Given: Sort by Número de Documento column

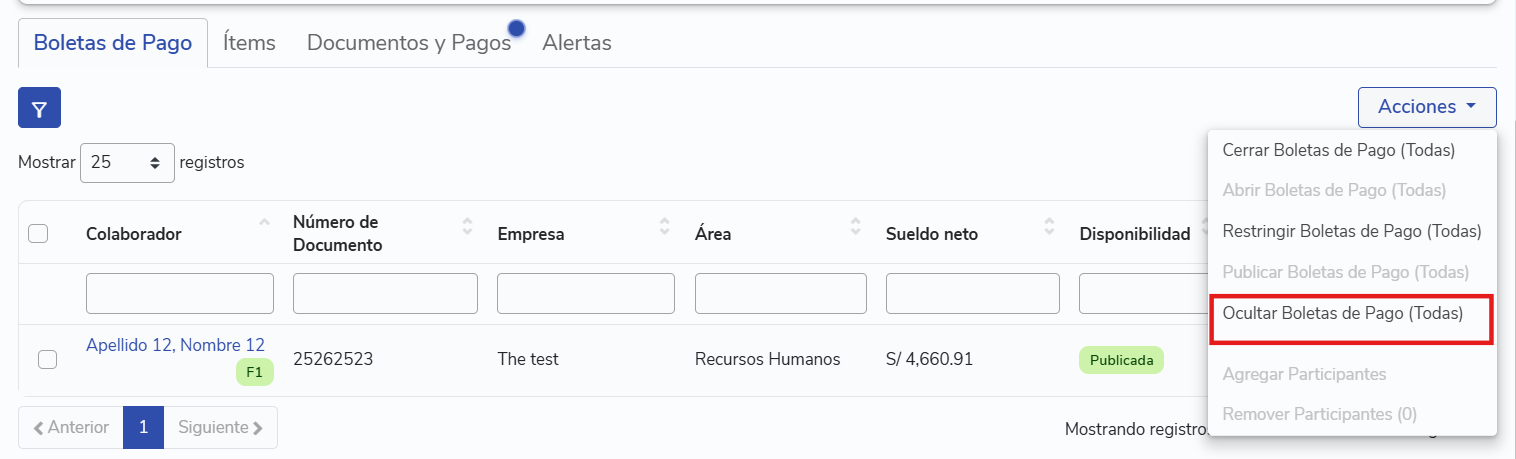Looking at the screenshot, I should point(467,227).
